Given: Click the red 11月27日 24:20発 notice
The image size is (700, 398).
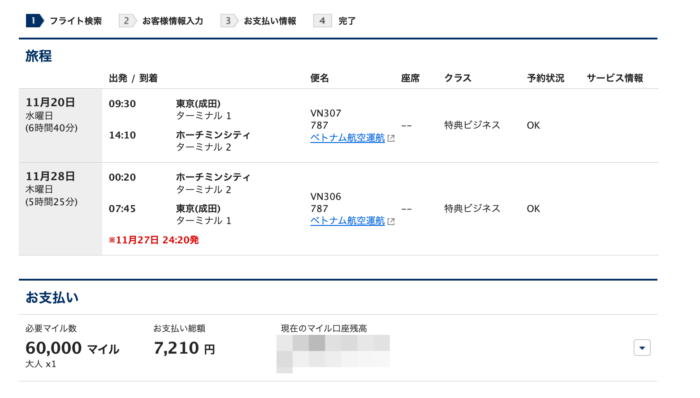Looking at the screenshot, I should [154, 240].
